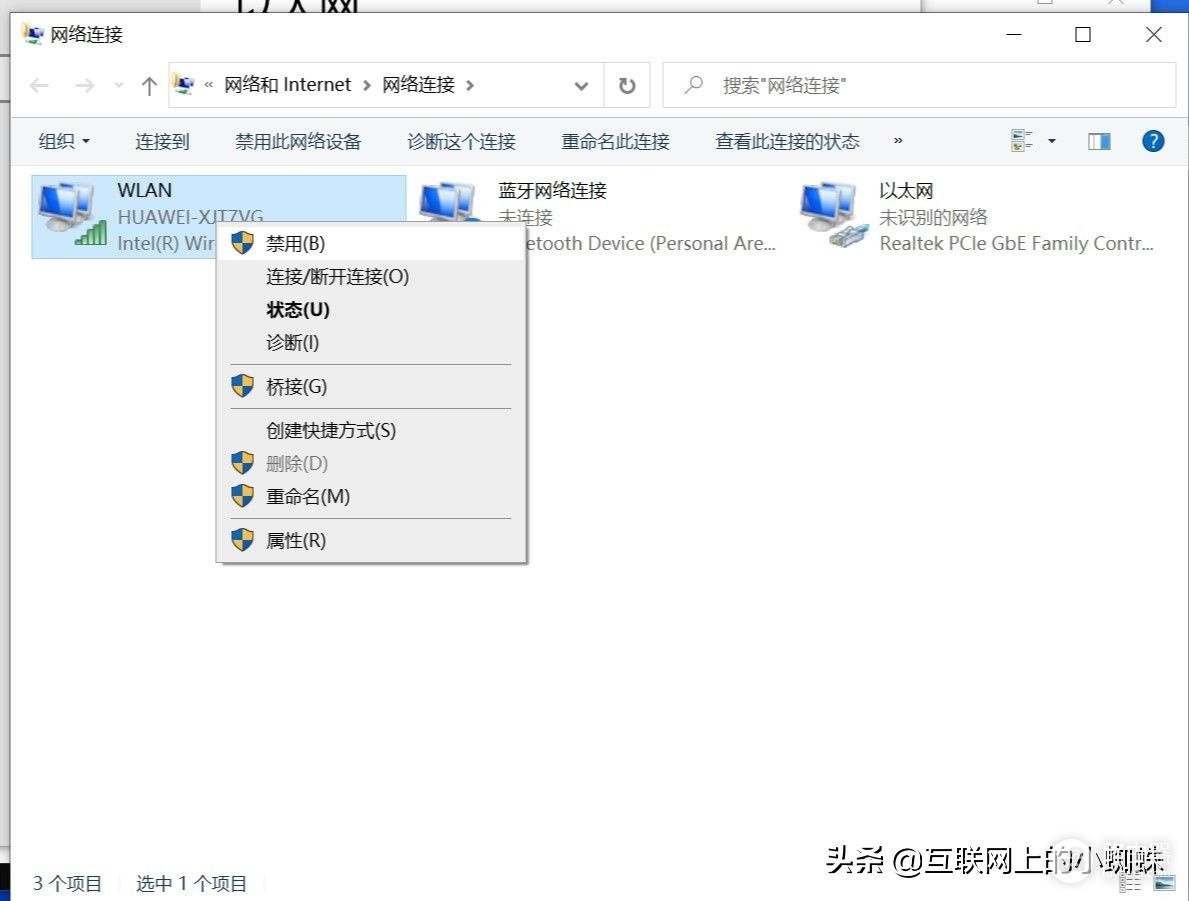Click 未识别的网络 status text

point(933,218)
